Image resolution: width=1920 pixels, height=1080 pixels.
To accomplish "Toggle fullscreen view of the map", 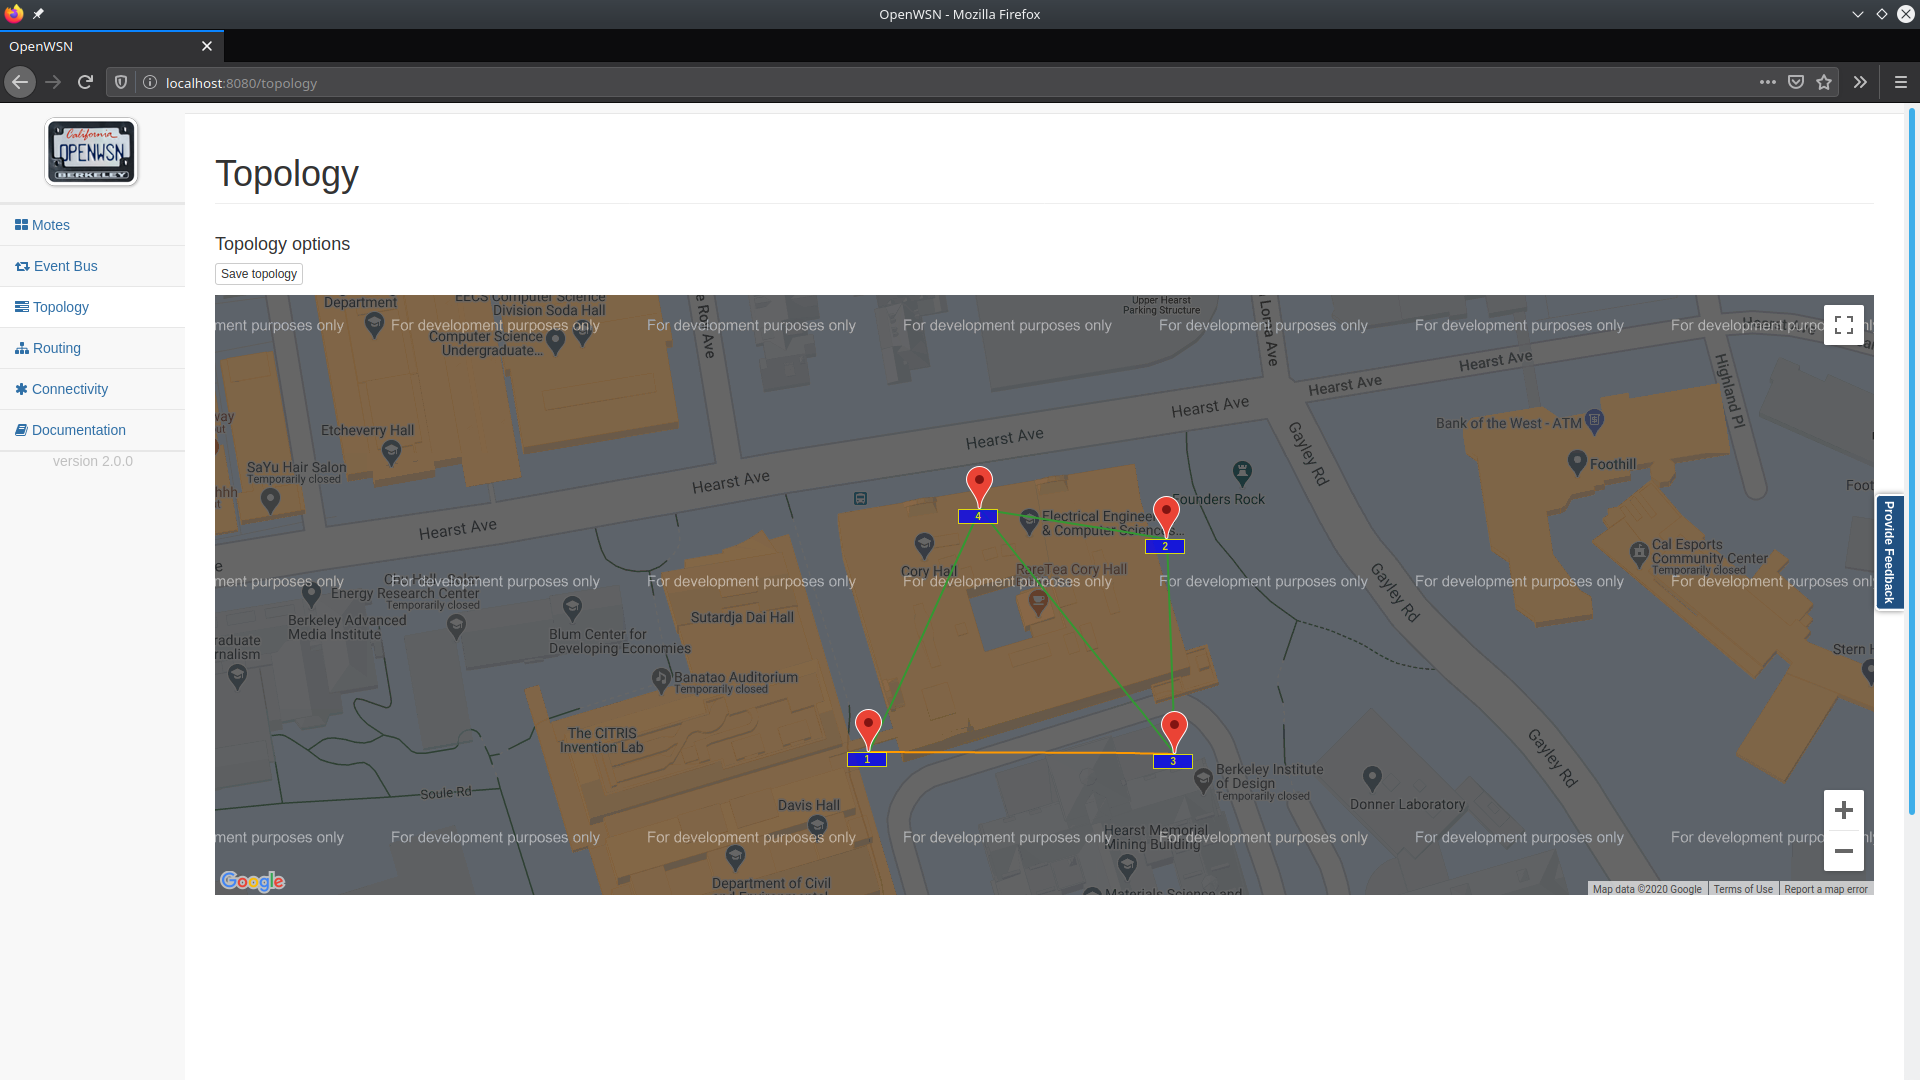I will [x=1844, y=325].
